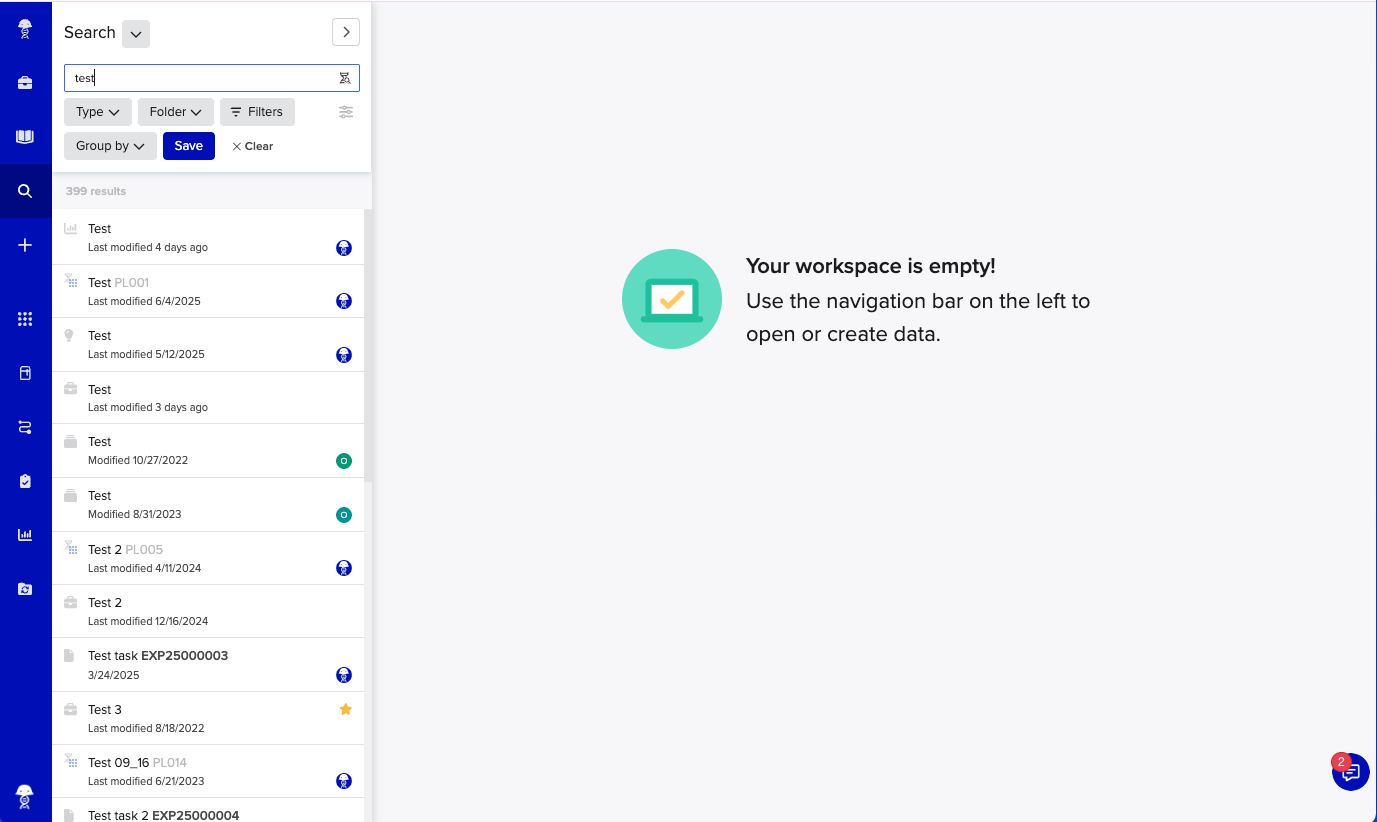The width and height of the screenshot is (1377, 822).
Task: Clear the search using Clear button
Action: coord(252,146)
